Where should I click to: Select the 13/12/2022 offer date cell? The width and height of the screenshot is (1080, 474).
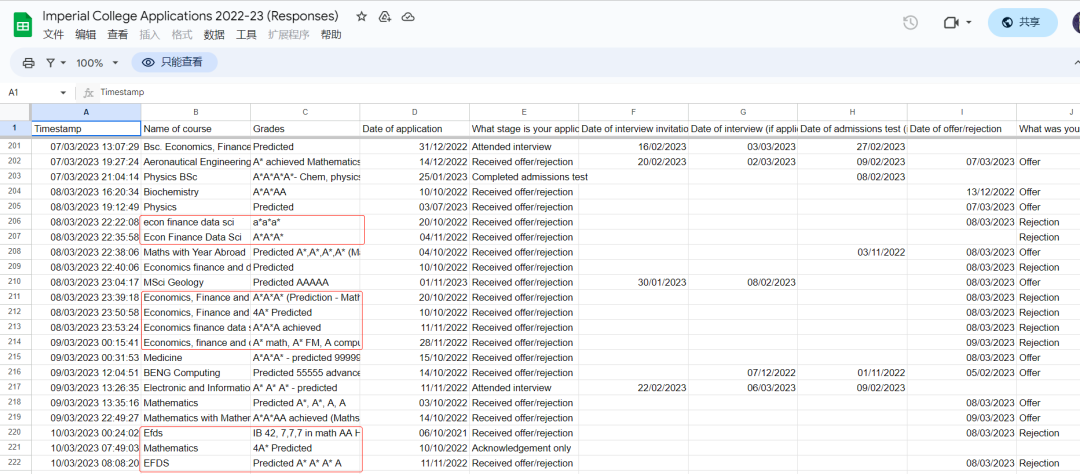click(x=962, y=192)
